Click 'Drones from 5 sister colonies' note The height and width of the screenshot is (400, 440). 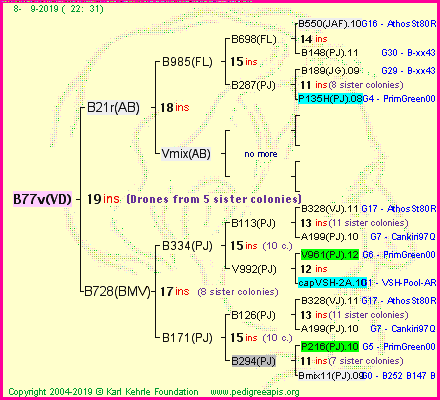(214, 199)
